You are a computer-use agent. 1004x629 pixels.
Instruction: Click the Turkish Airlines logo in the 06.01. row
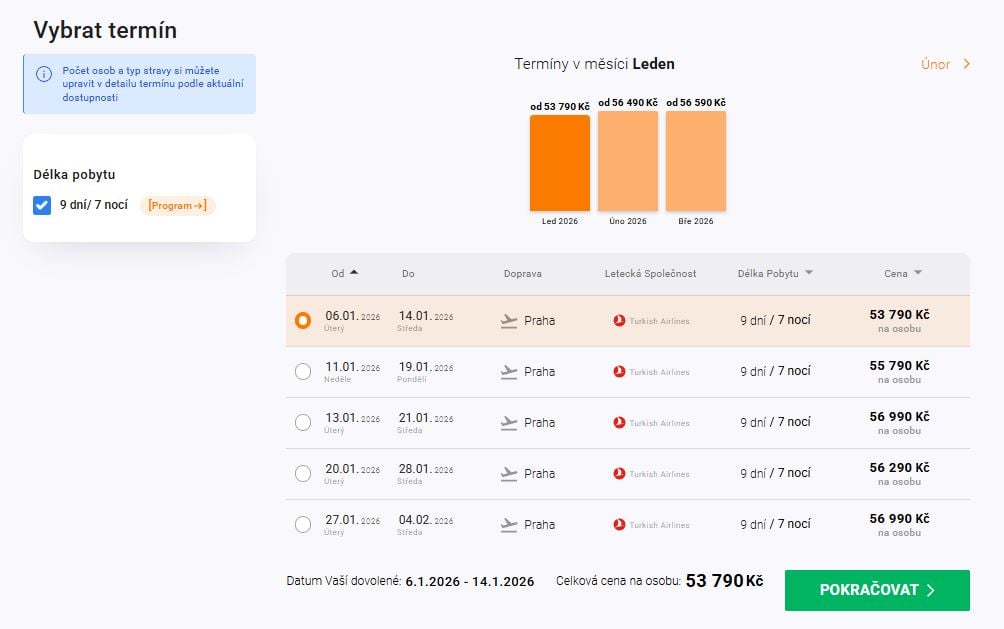[619, 321]
